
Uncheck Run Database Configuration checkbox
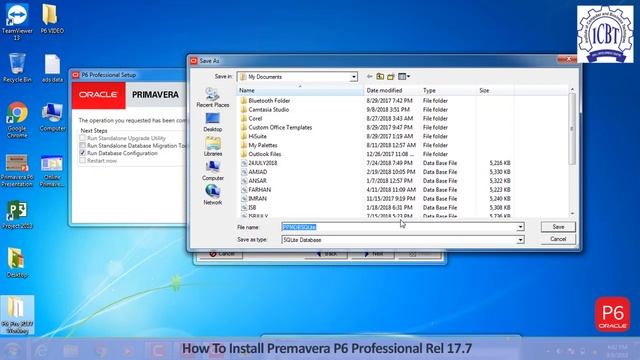tap(83, 153)
